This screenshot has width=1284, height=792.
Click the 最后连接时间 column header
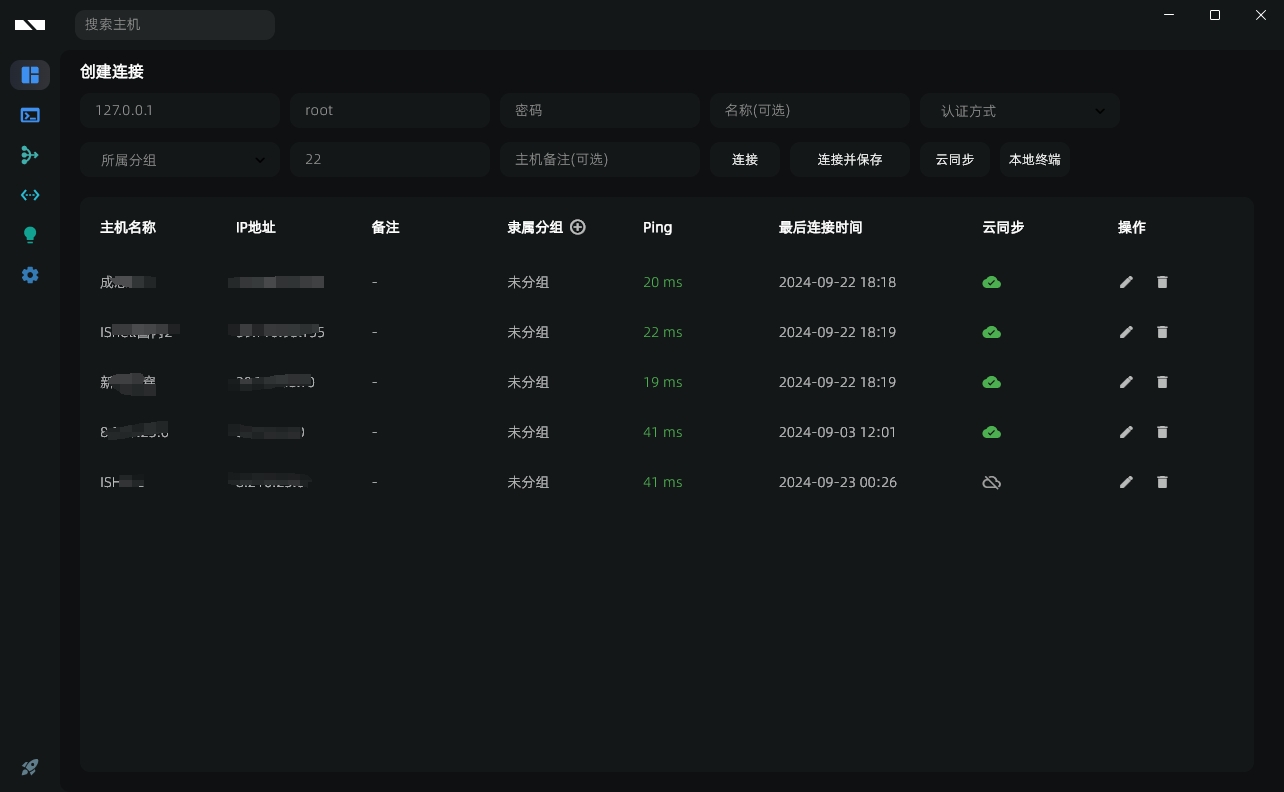click(821, 227)
